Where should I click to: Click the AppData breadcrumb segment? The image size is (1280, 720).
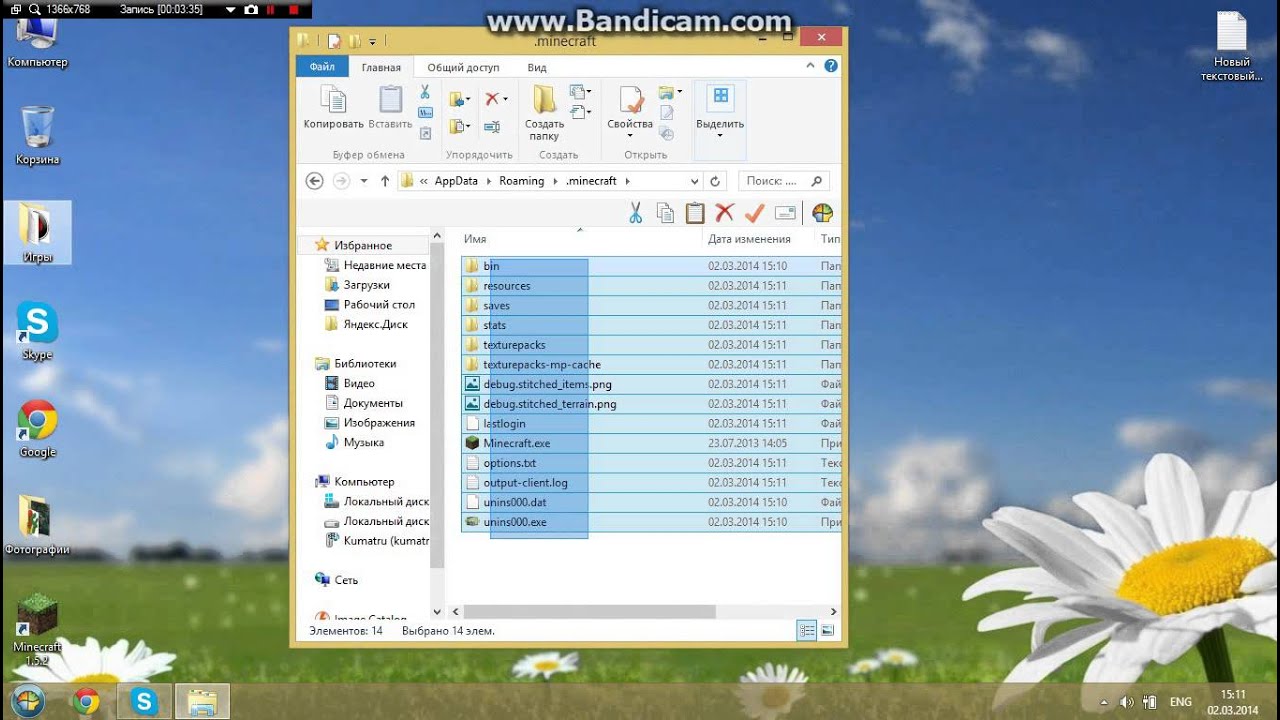456,181
